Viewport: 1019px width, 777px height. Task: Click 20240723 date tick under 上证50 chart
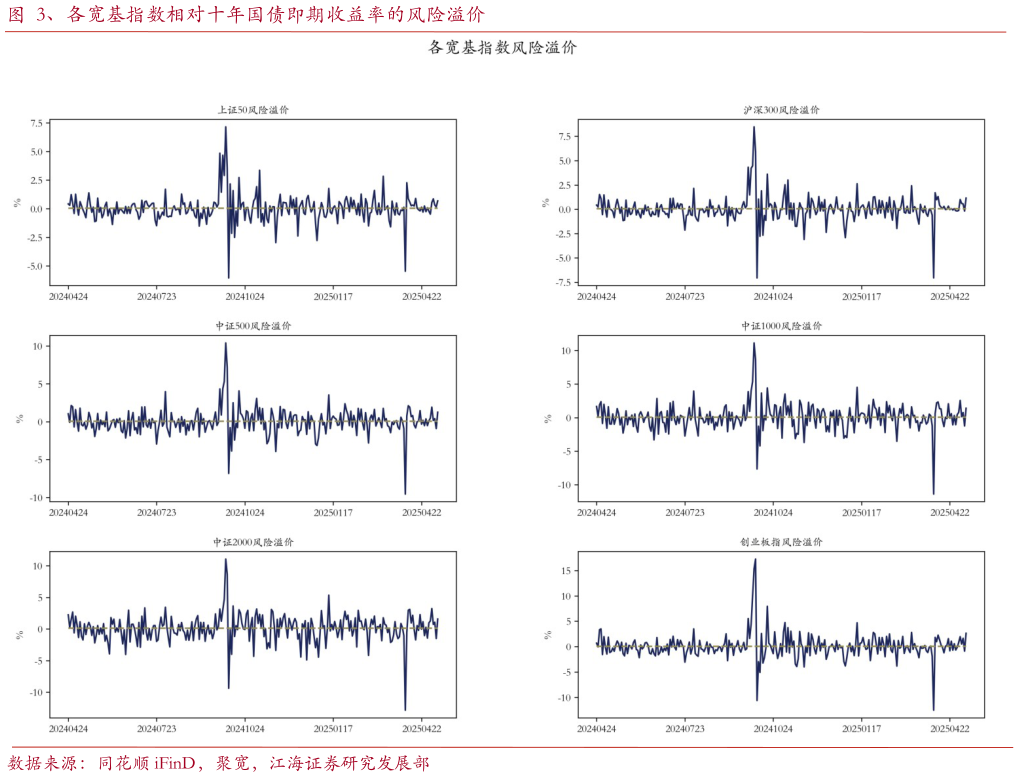[x=156, y=296]
